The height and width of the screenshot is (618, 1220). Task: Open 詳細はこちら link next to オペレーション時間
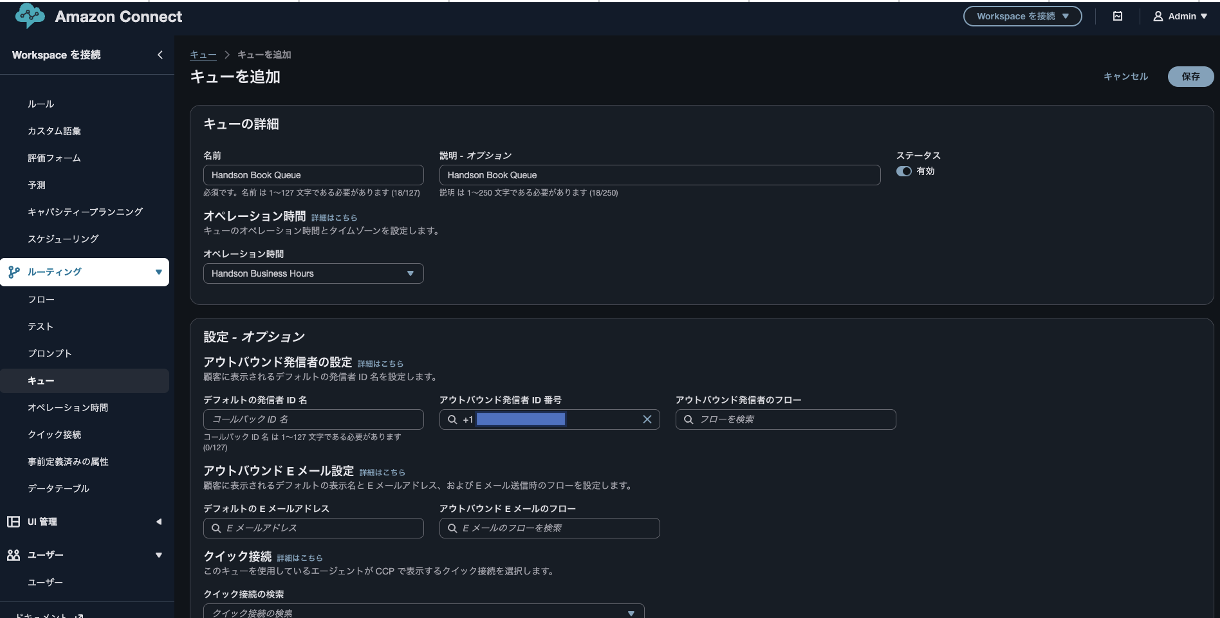click(x=334, y=217)
